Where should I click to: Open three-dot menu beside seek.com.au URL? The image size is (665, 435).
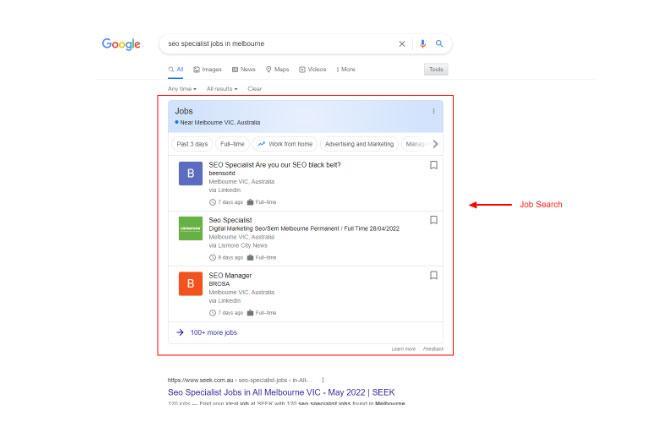[x=323, y=380]
